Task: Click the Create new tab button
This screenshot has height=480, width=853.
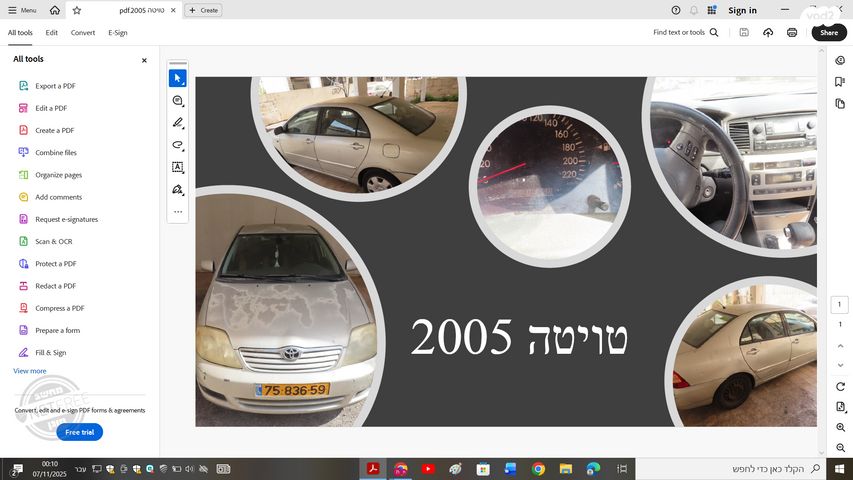Action: tap(203, 10)
